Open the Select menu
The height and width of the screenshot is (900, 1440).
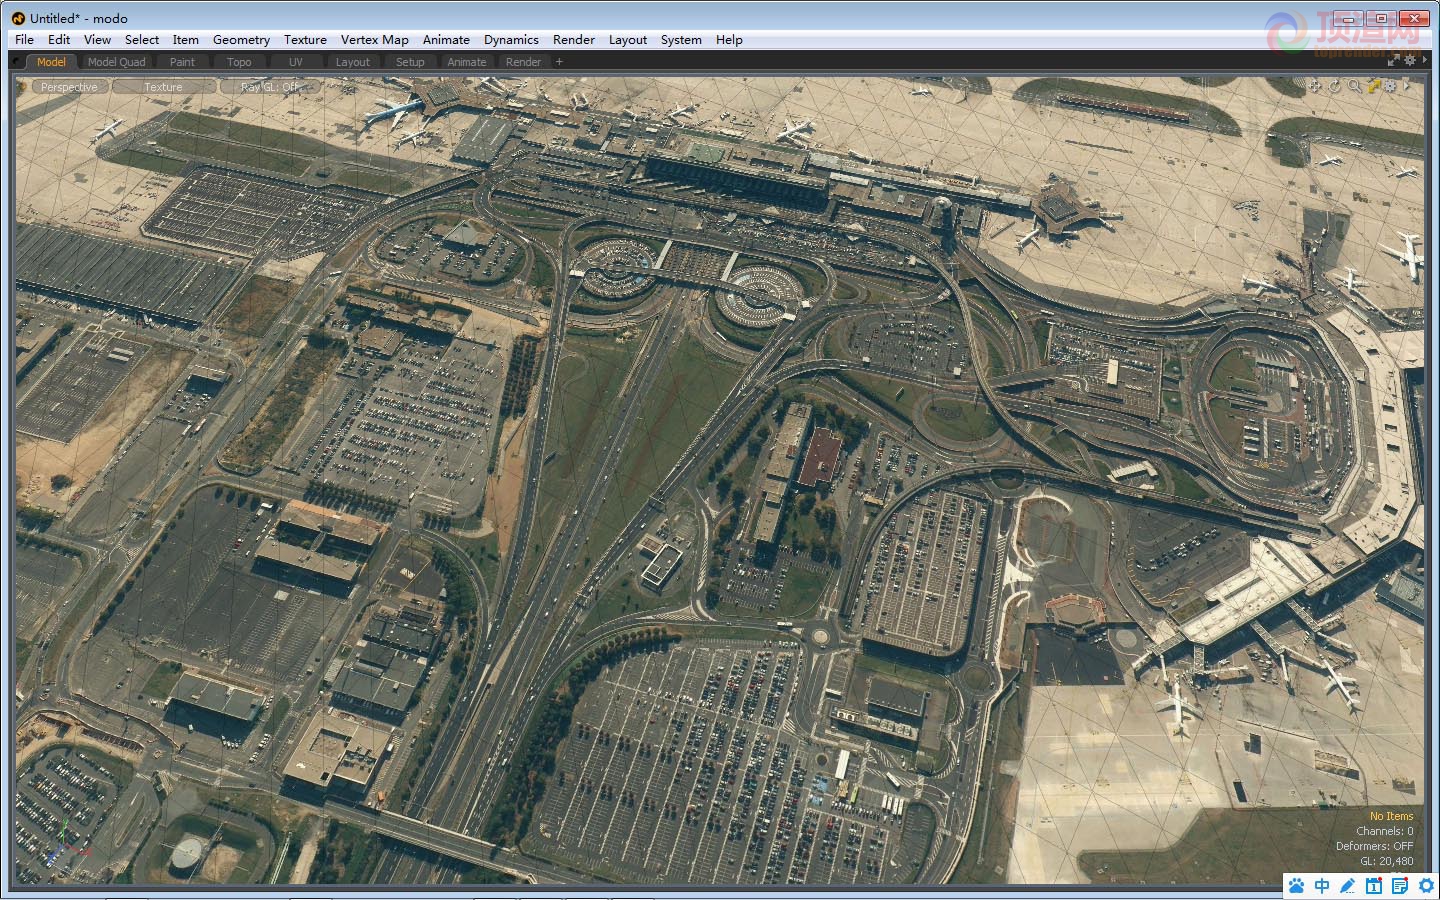[x=142, y=40]
